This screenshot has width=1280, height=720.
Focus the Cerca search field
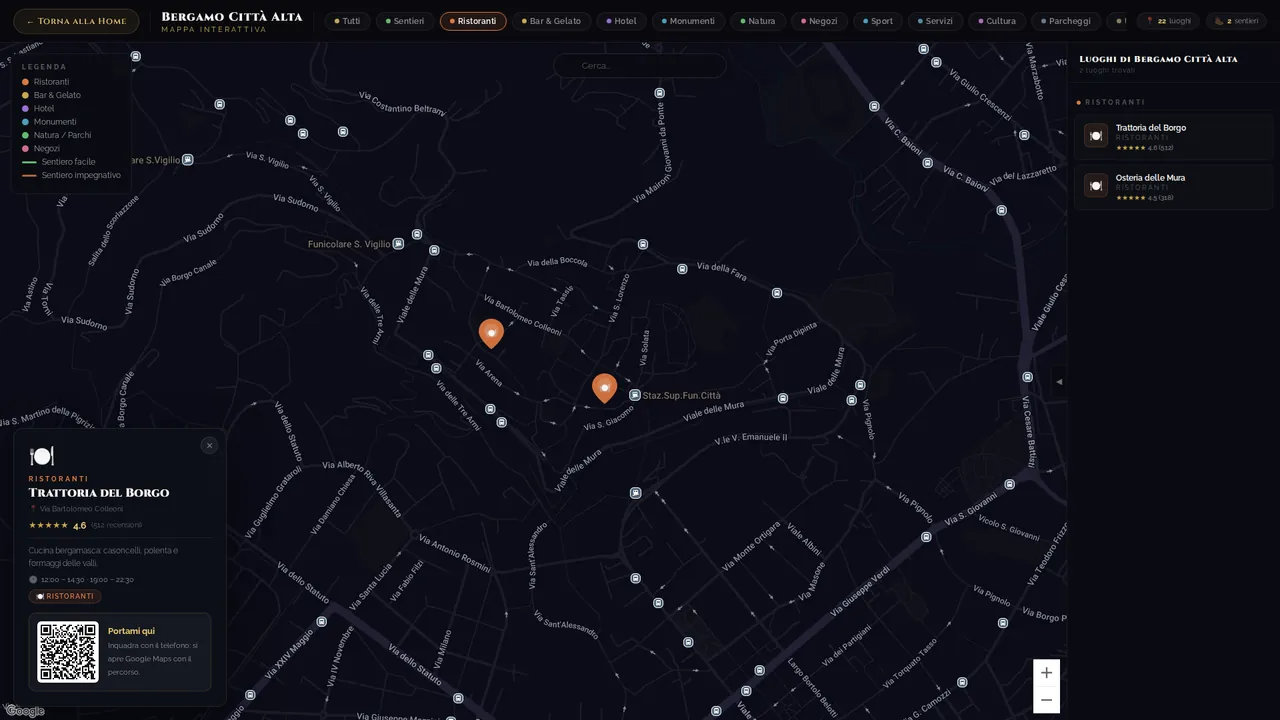640,66
